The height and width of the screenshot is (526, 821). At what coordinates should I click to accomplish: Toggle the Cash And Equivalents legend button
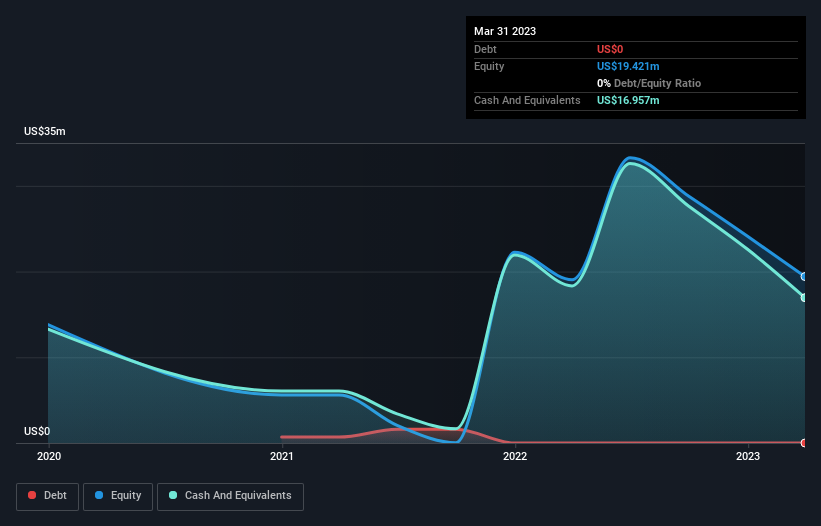click(x=230, y=496)
